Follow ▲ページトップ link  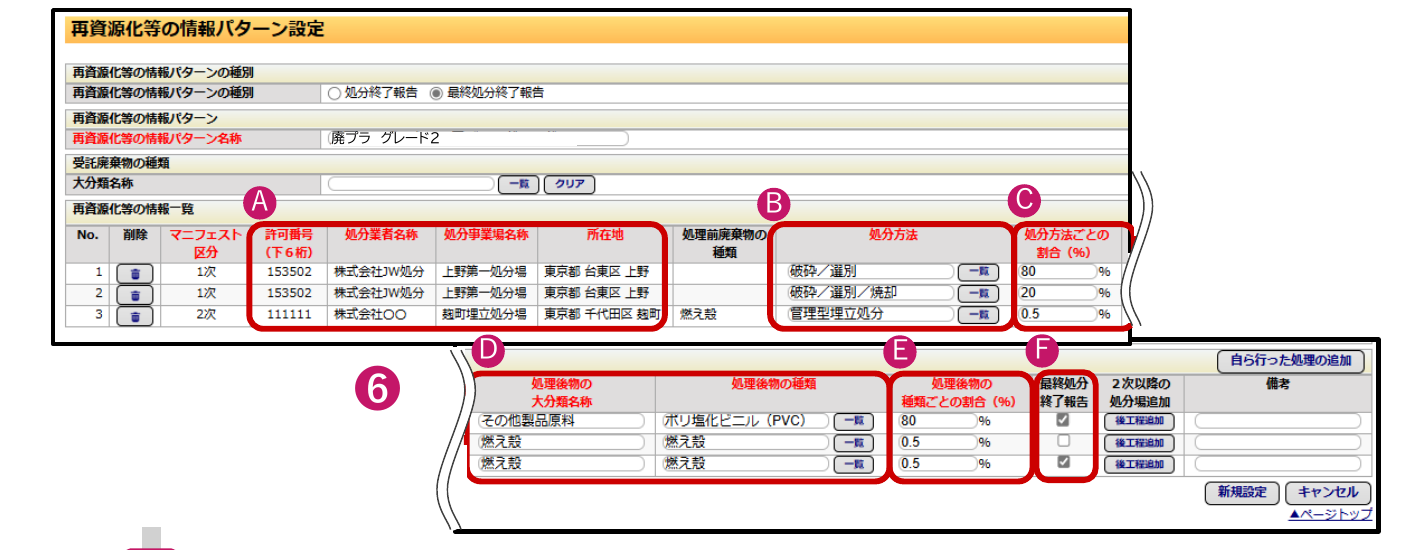1330,514
